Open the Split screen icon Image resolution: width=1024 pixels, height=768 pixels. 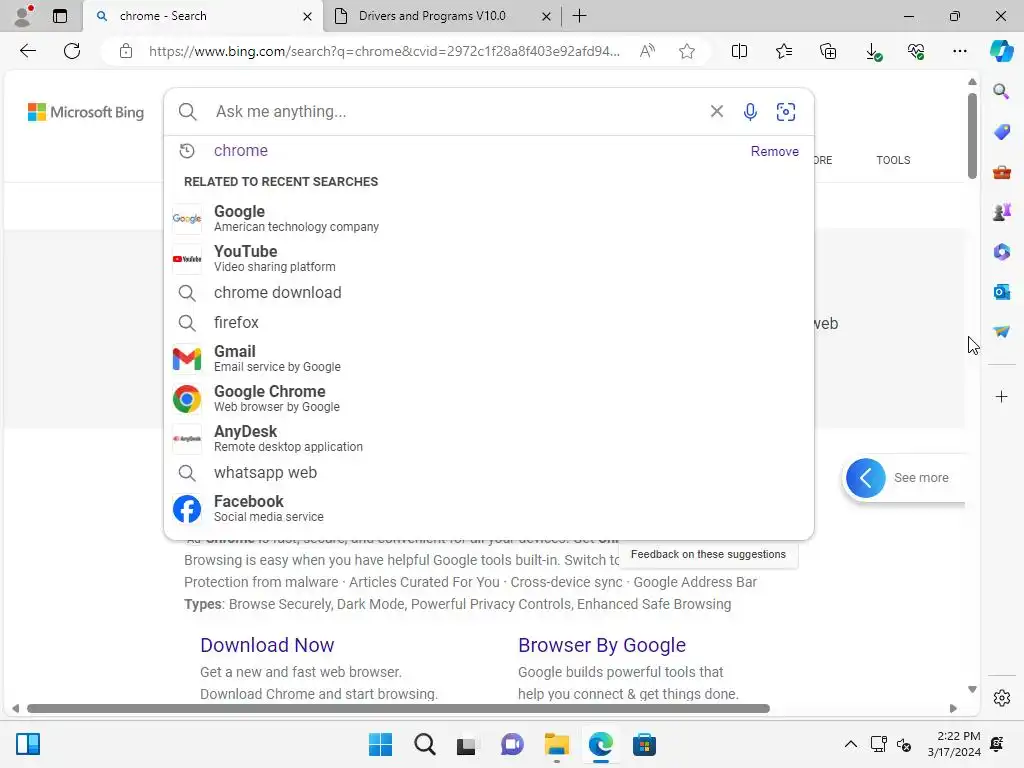click(x=739, y=51)
